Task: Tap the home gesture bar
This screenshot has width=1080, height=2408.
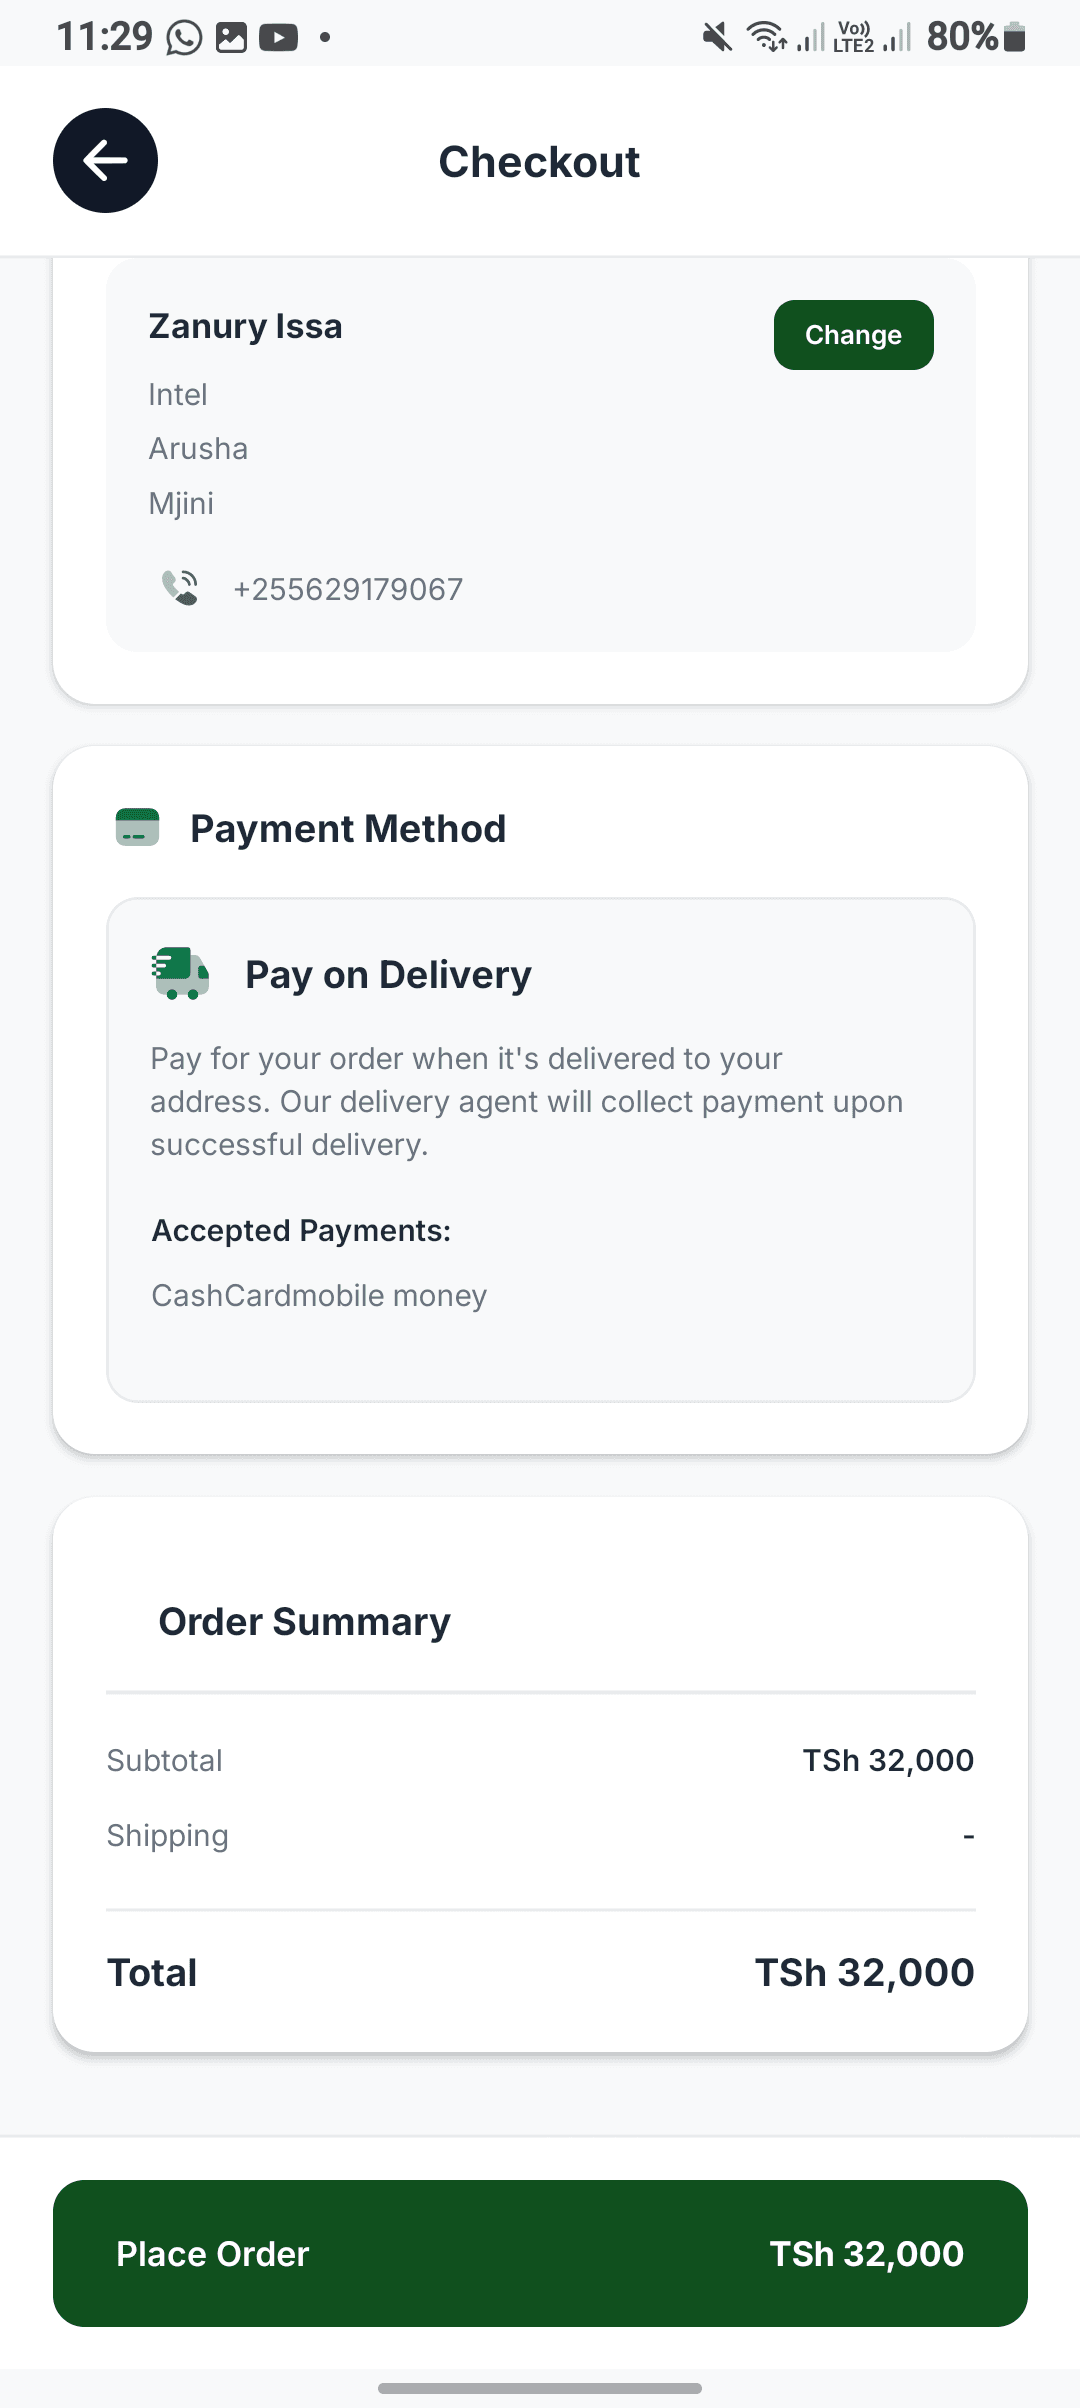Action: point(540,2388)
